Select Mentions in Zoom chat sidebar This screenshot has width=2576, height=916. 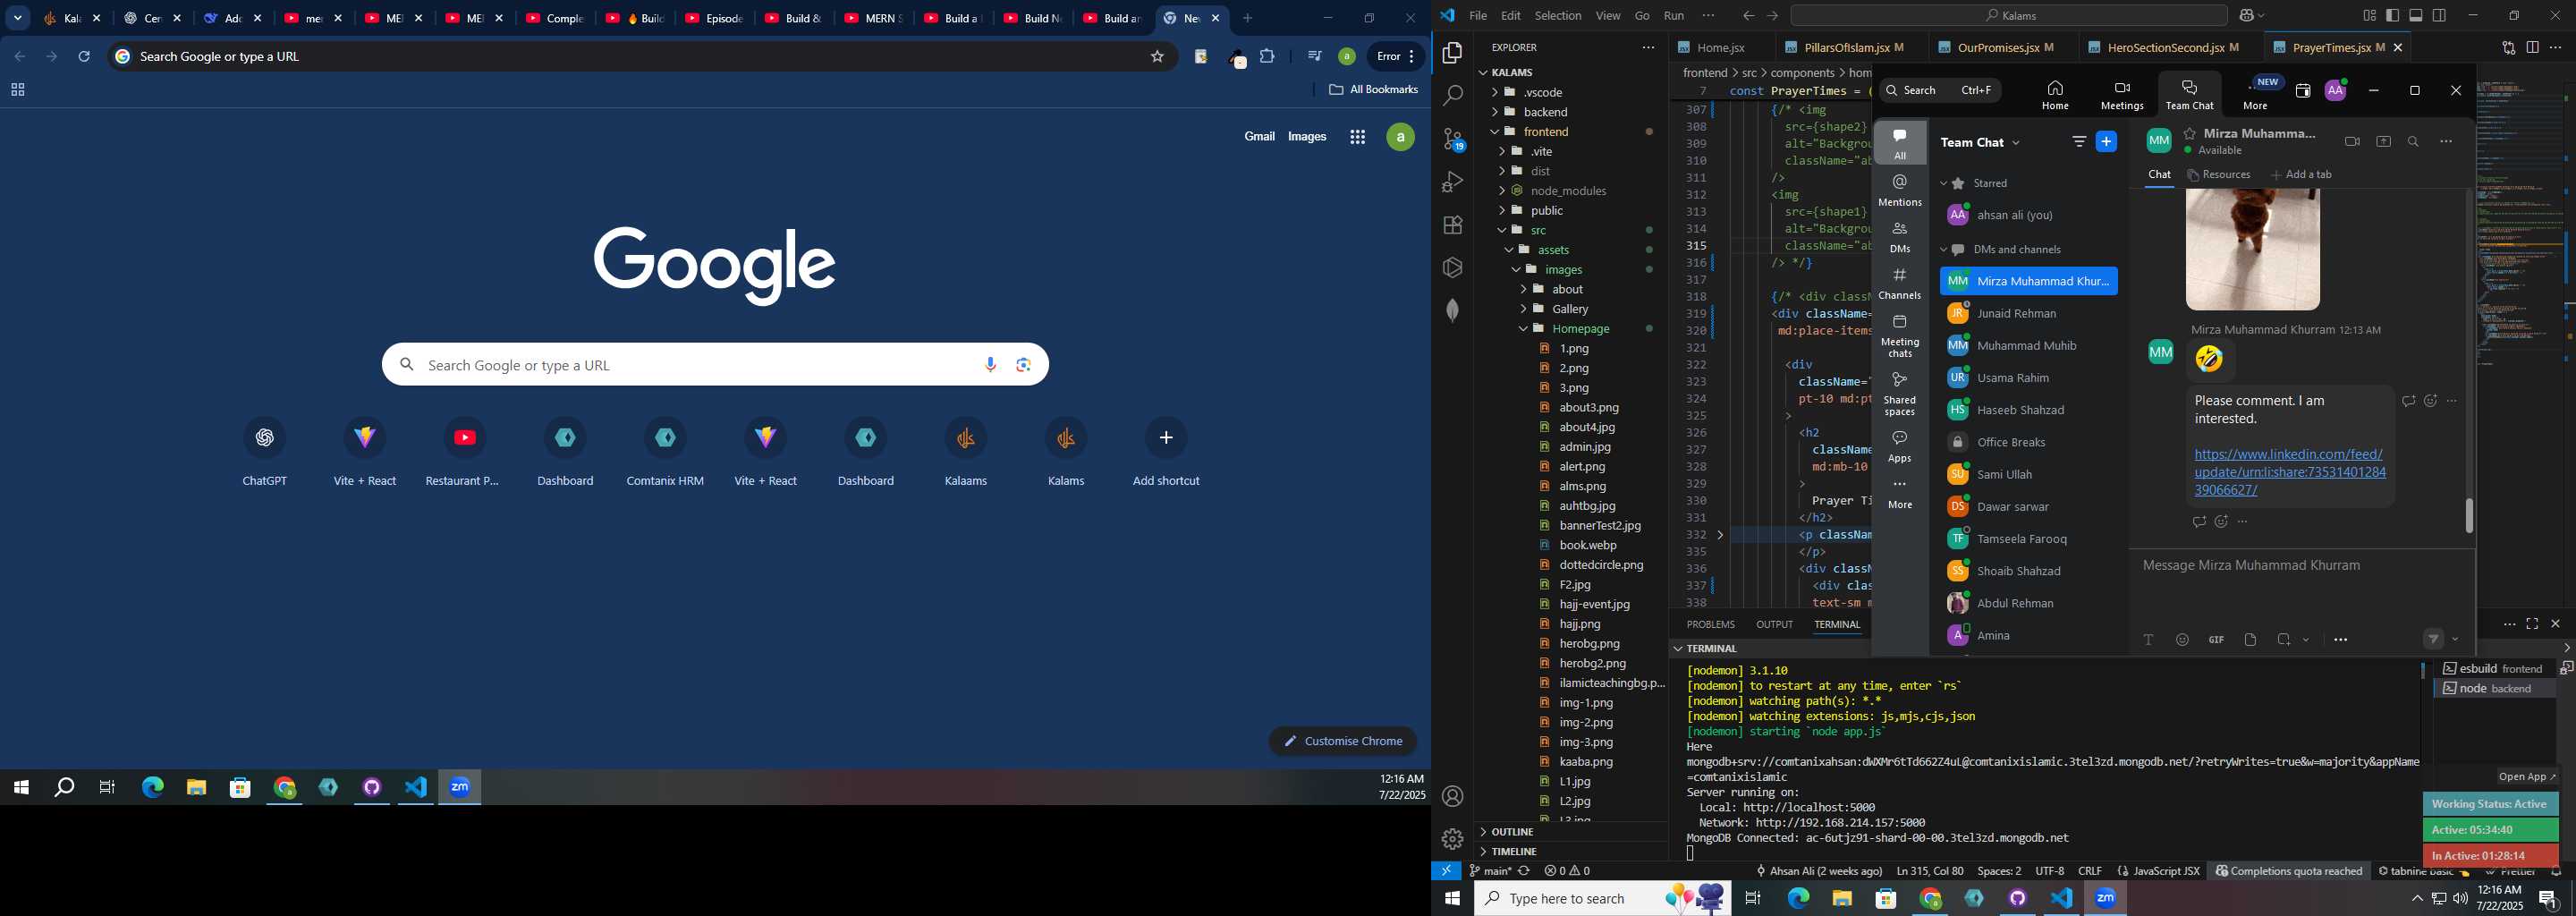coord(1900,190)
